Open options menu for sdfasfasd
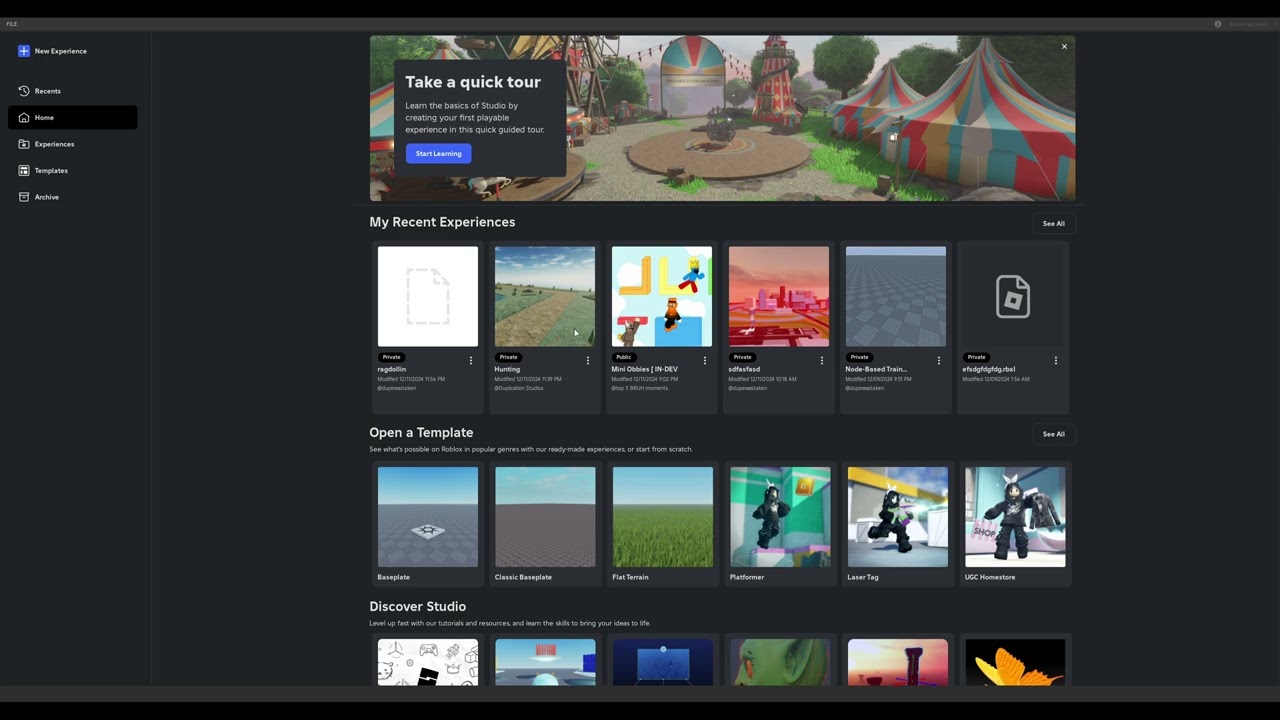1280x720 pixels. click(x=822, y=361)
